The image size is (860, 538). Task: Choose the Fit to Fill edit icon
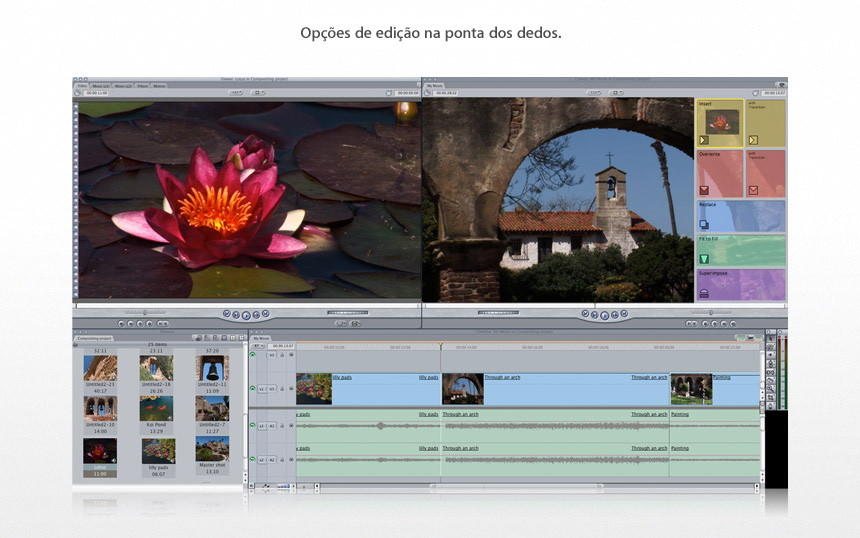point(704,259)
